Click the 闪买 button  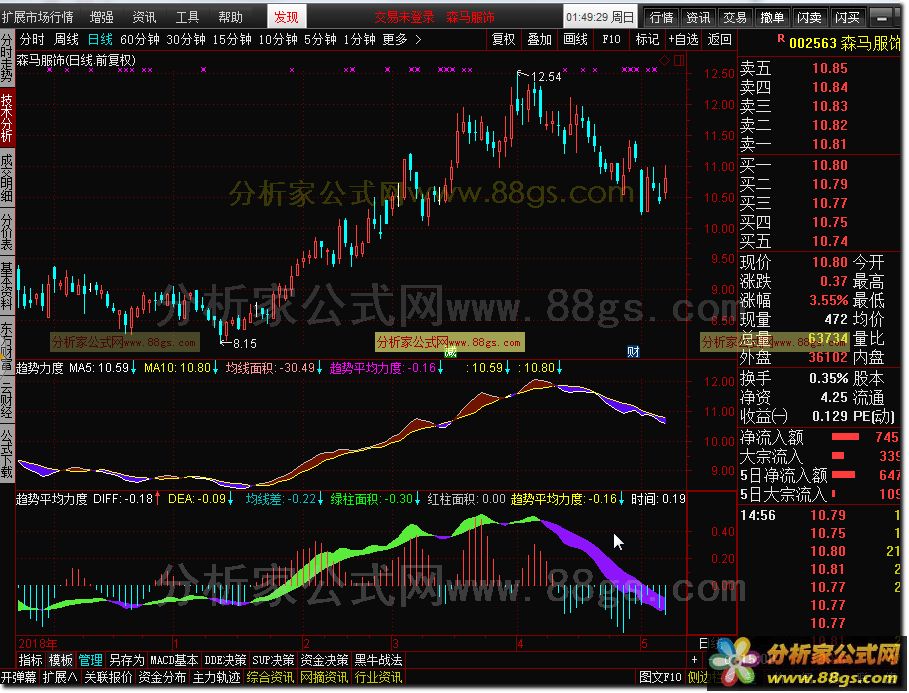pyautogui.click(x=848, y=17)
